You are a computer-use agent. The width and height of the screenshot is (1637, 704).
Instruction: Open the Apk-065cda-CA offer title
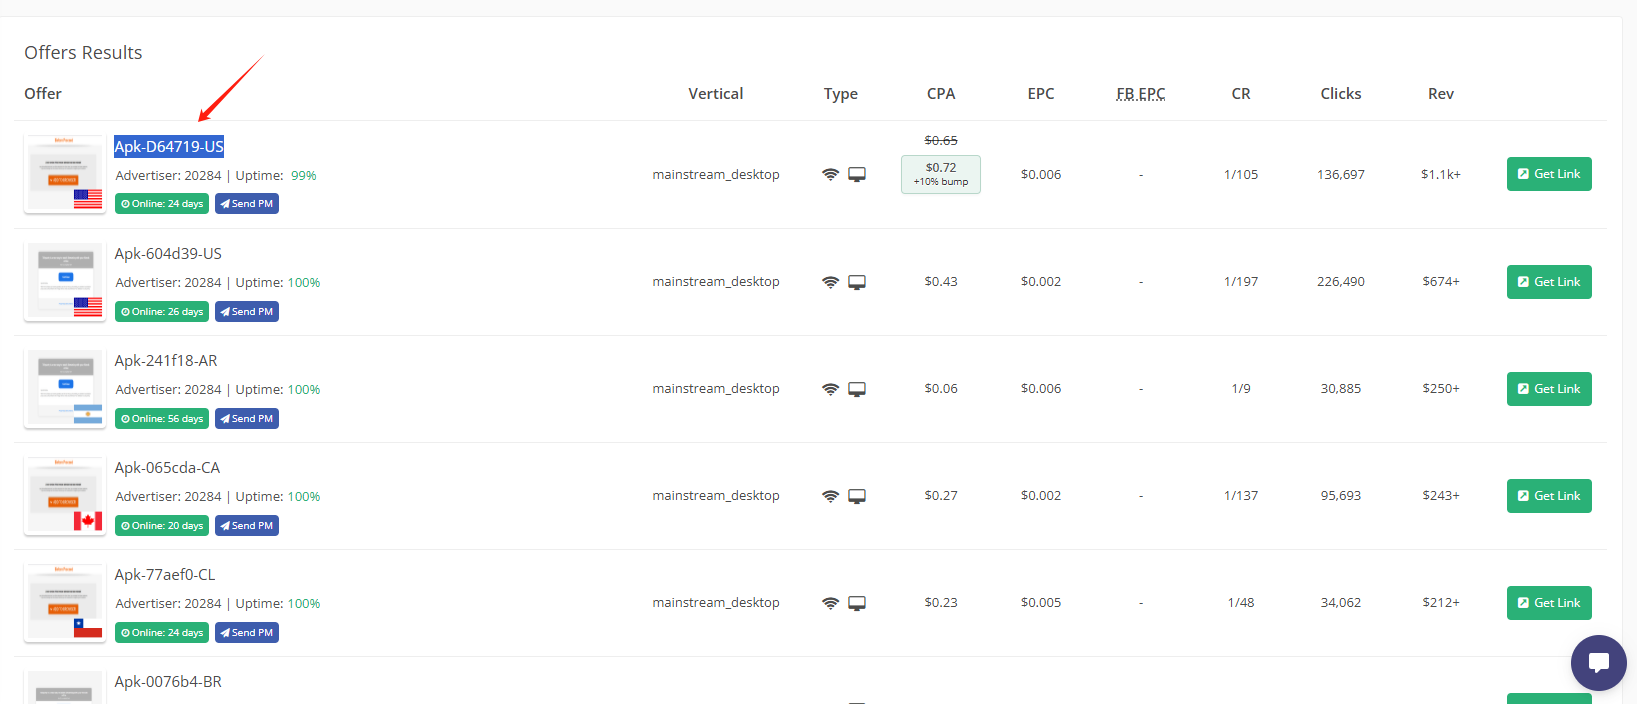[x=167, y=468]
